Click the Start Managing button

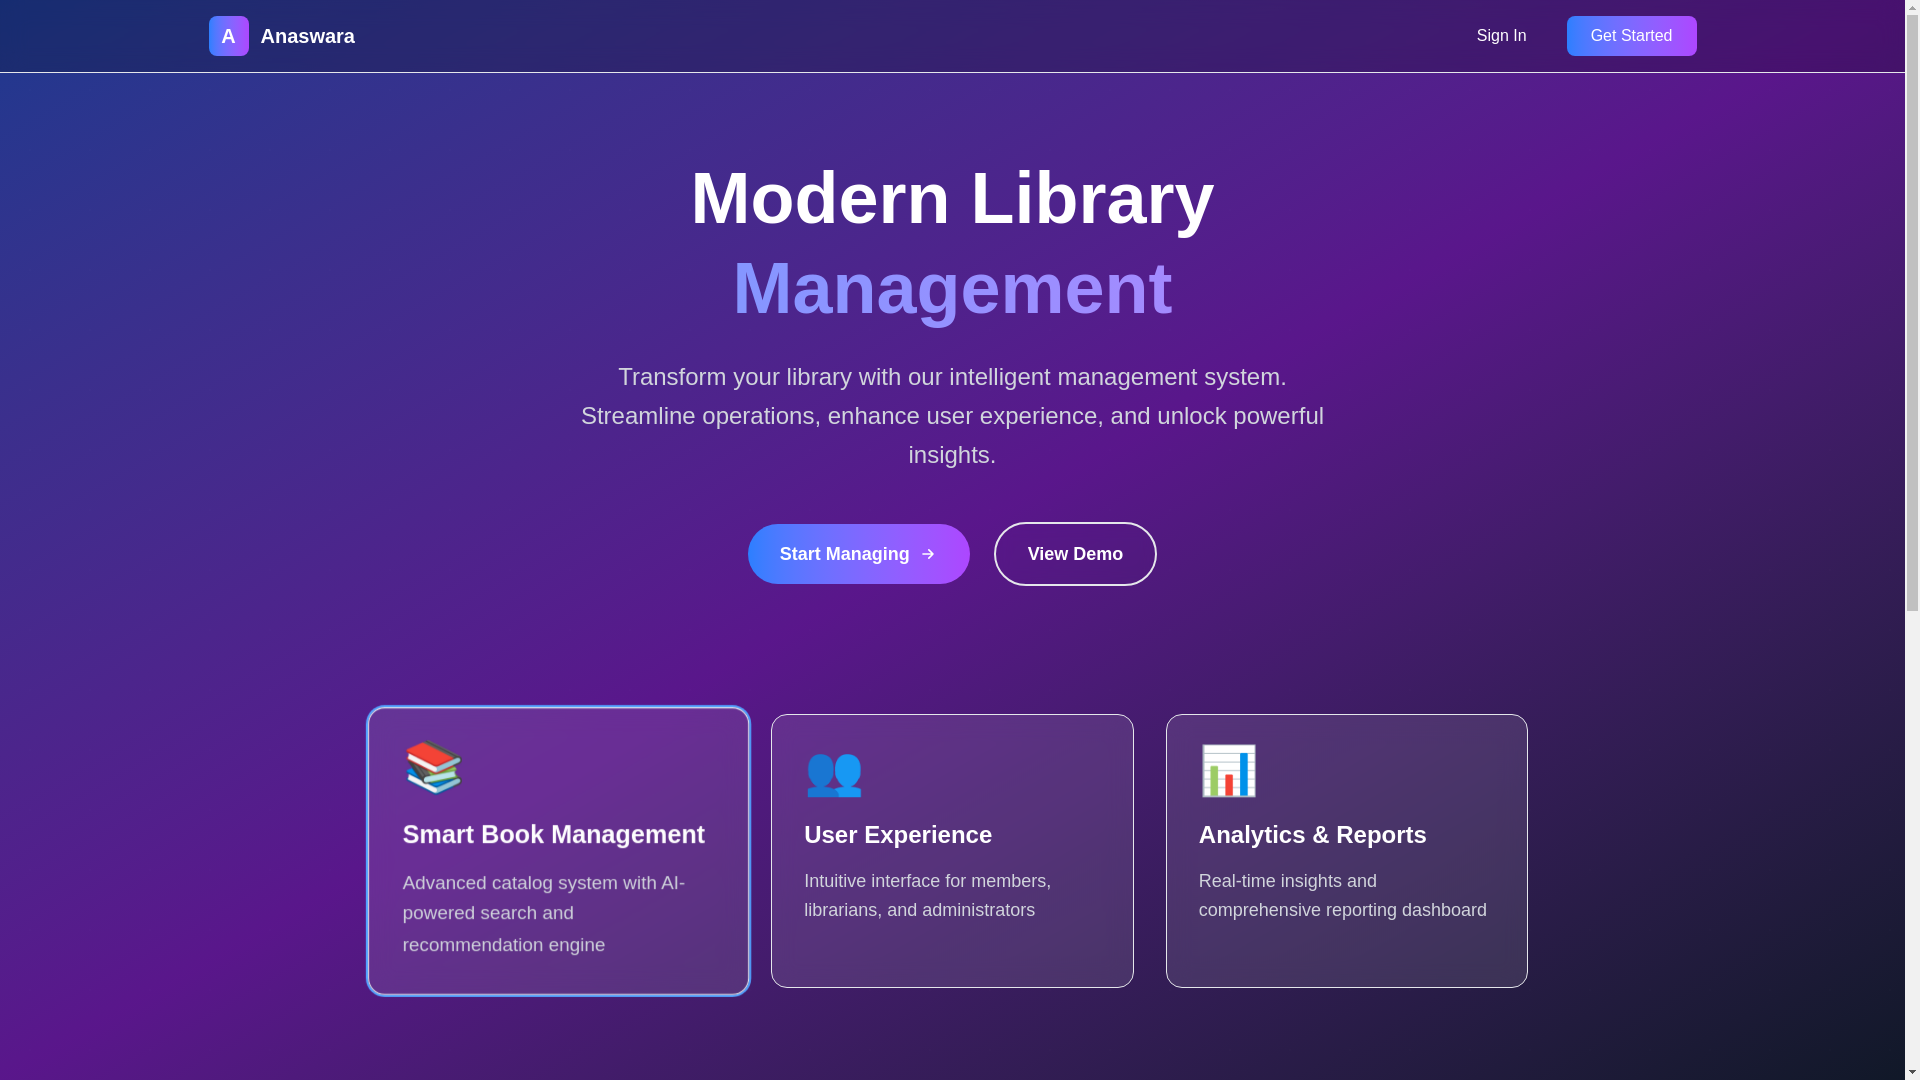[858, 554]
